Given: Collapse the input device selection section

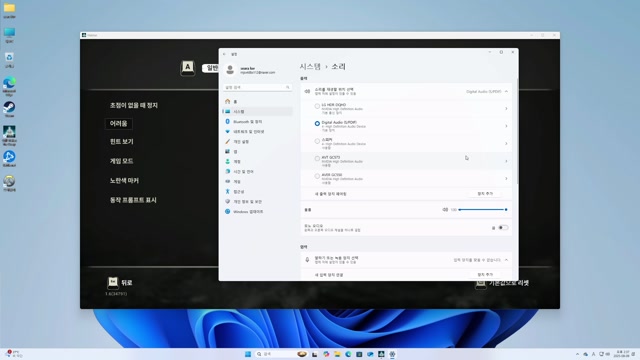Looking at the screenshot, I should pos(506,260).
